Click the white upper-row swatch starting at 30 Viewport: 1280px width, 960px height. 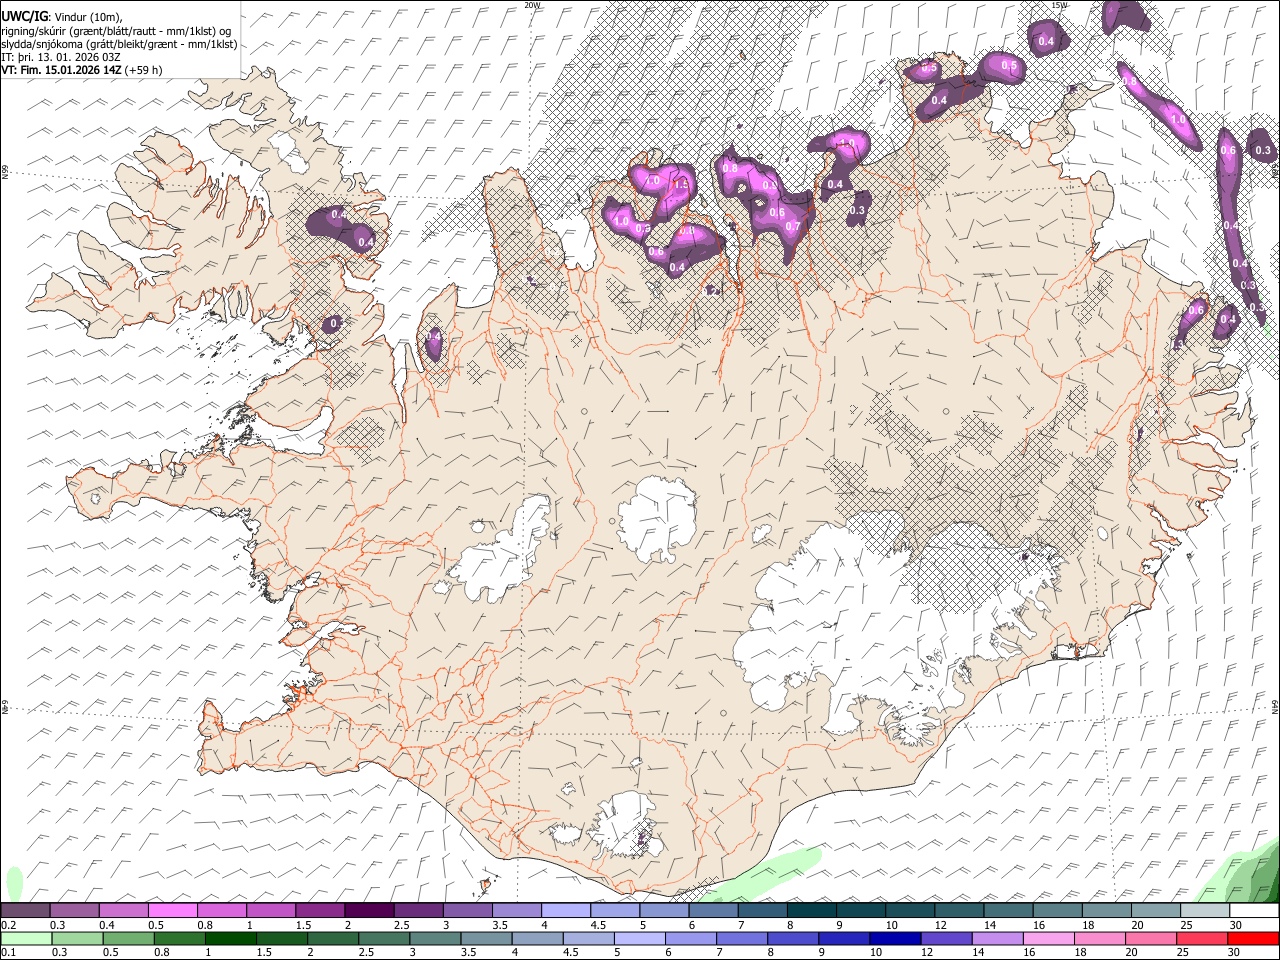1254,911
